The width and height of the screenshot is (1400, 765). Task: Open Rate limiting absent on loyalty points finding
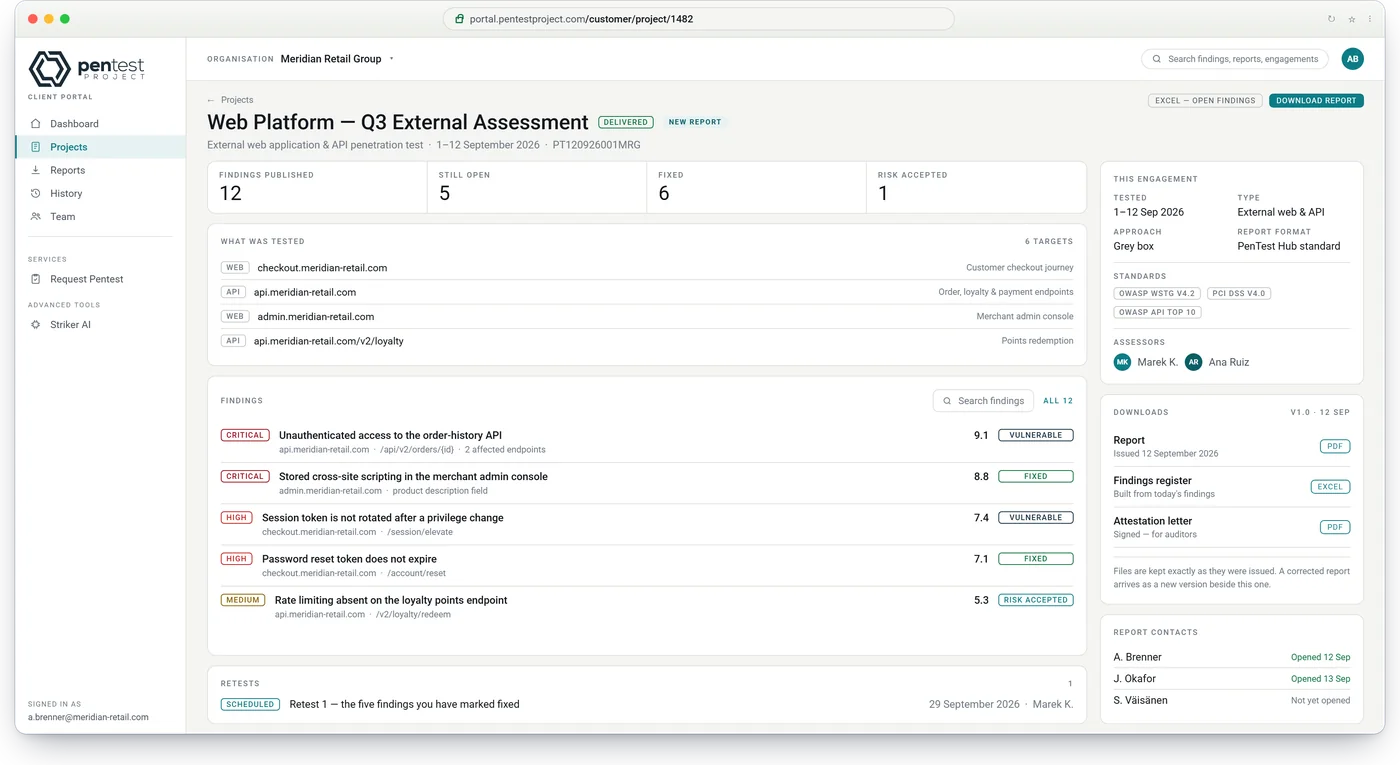point(646,606)
